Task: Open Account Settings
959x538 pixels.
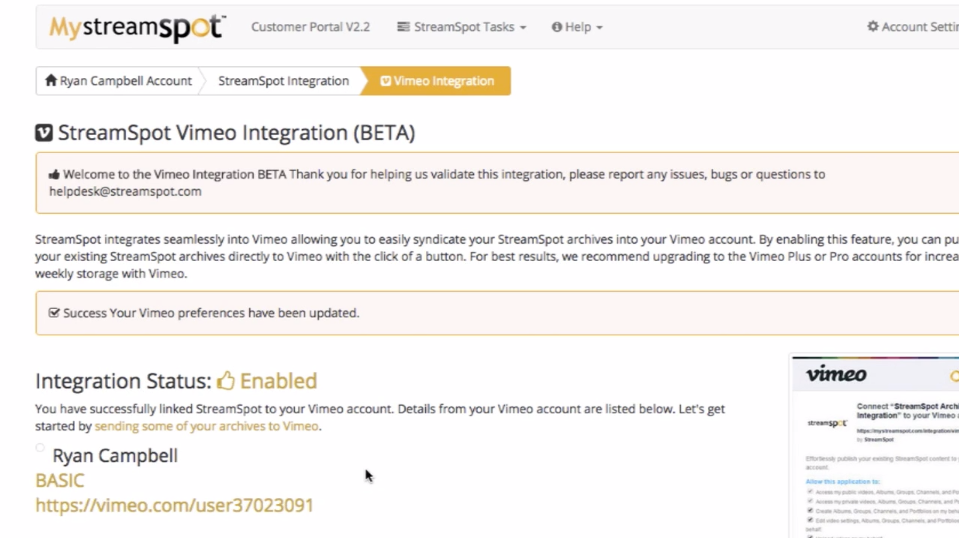Action: click(x=913, y=27)
